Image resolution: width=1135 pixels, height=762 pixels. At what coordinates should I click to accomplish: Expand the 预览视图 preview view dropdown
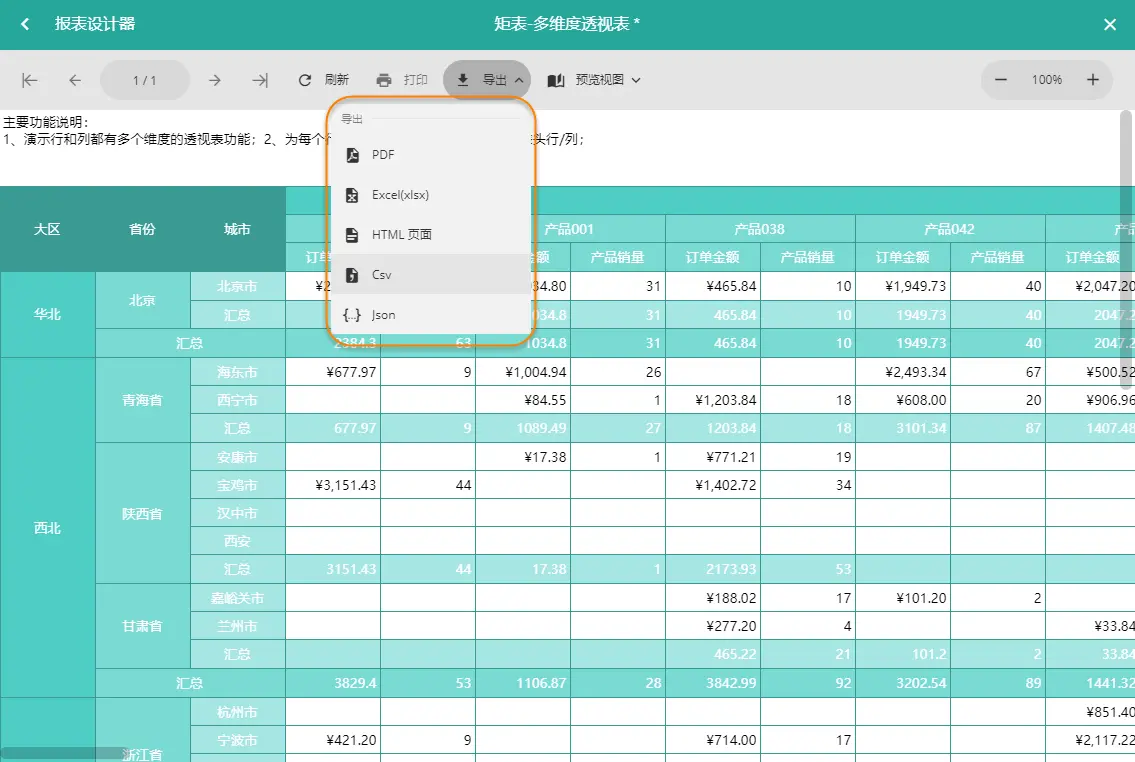(x=594, y=80)
